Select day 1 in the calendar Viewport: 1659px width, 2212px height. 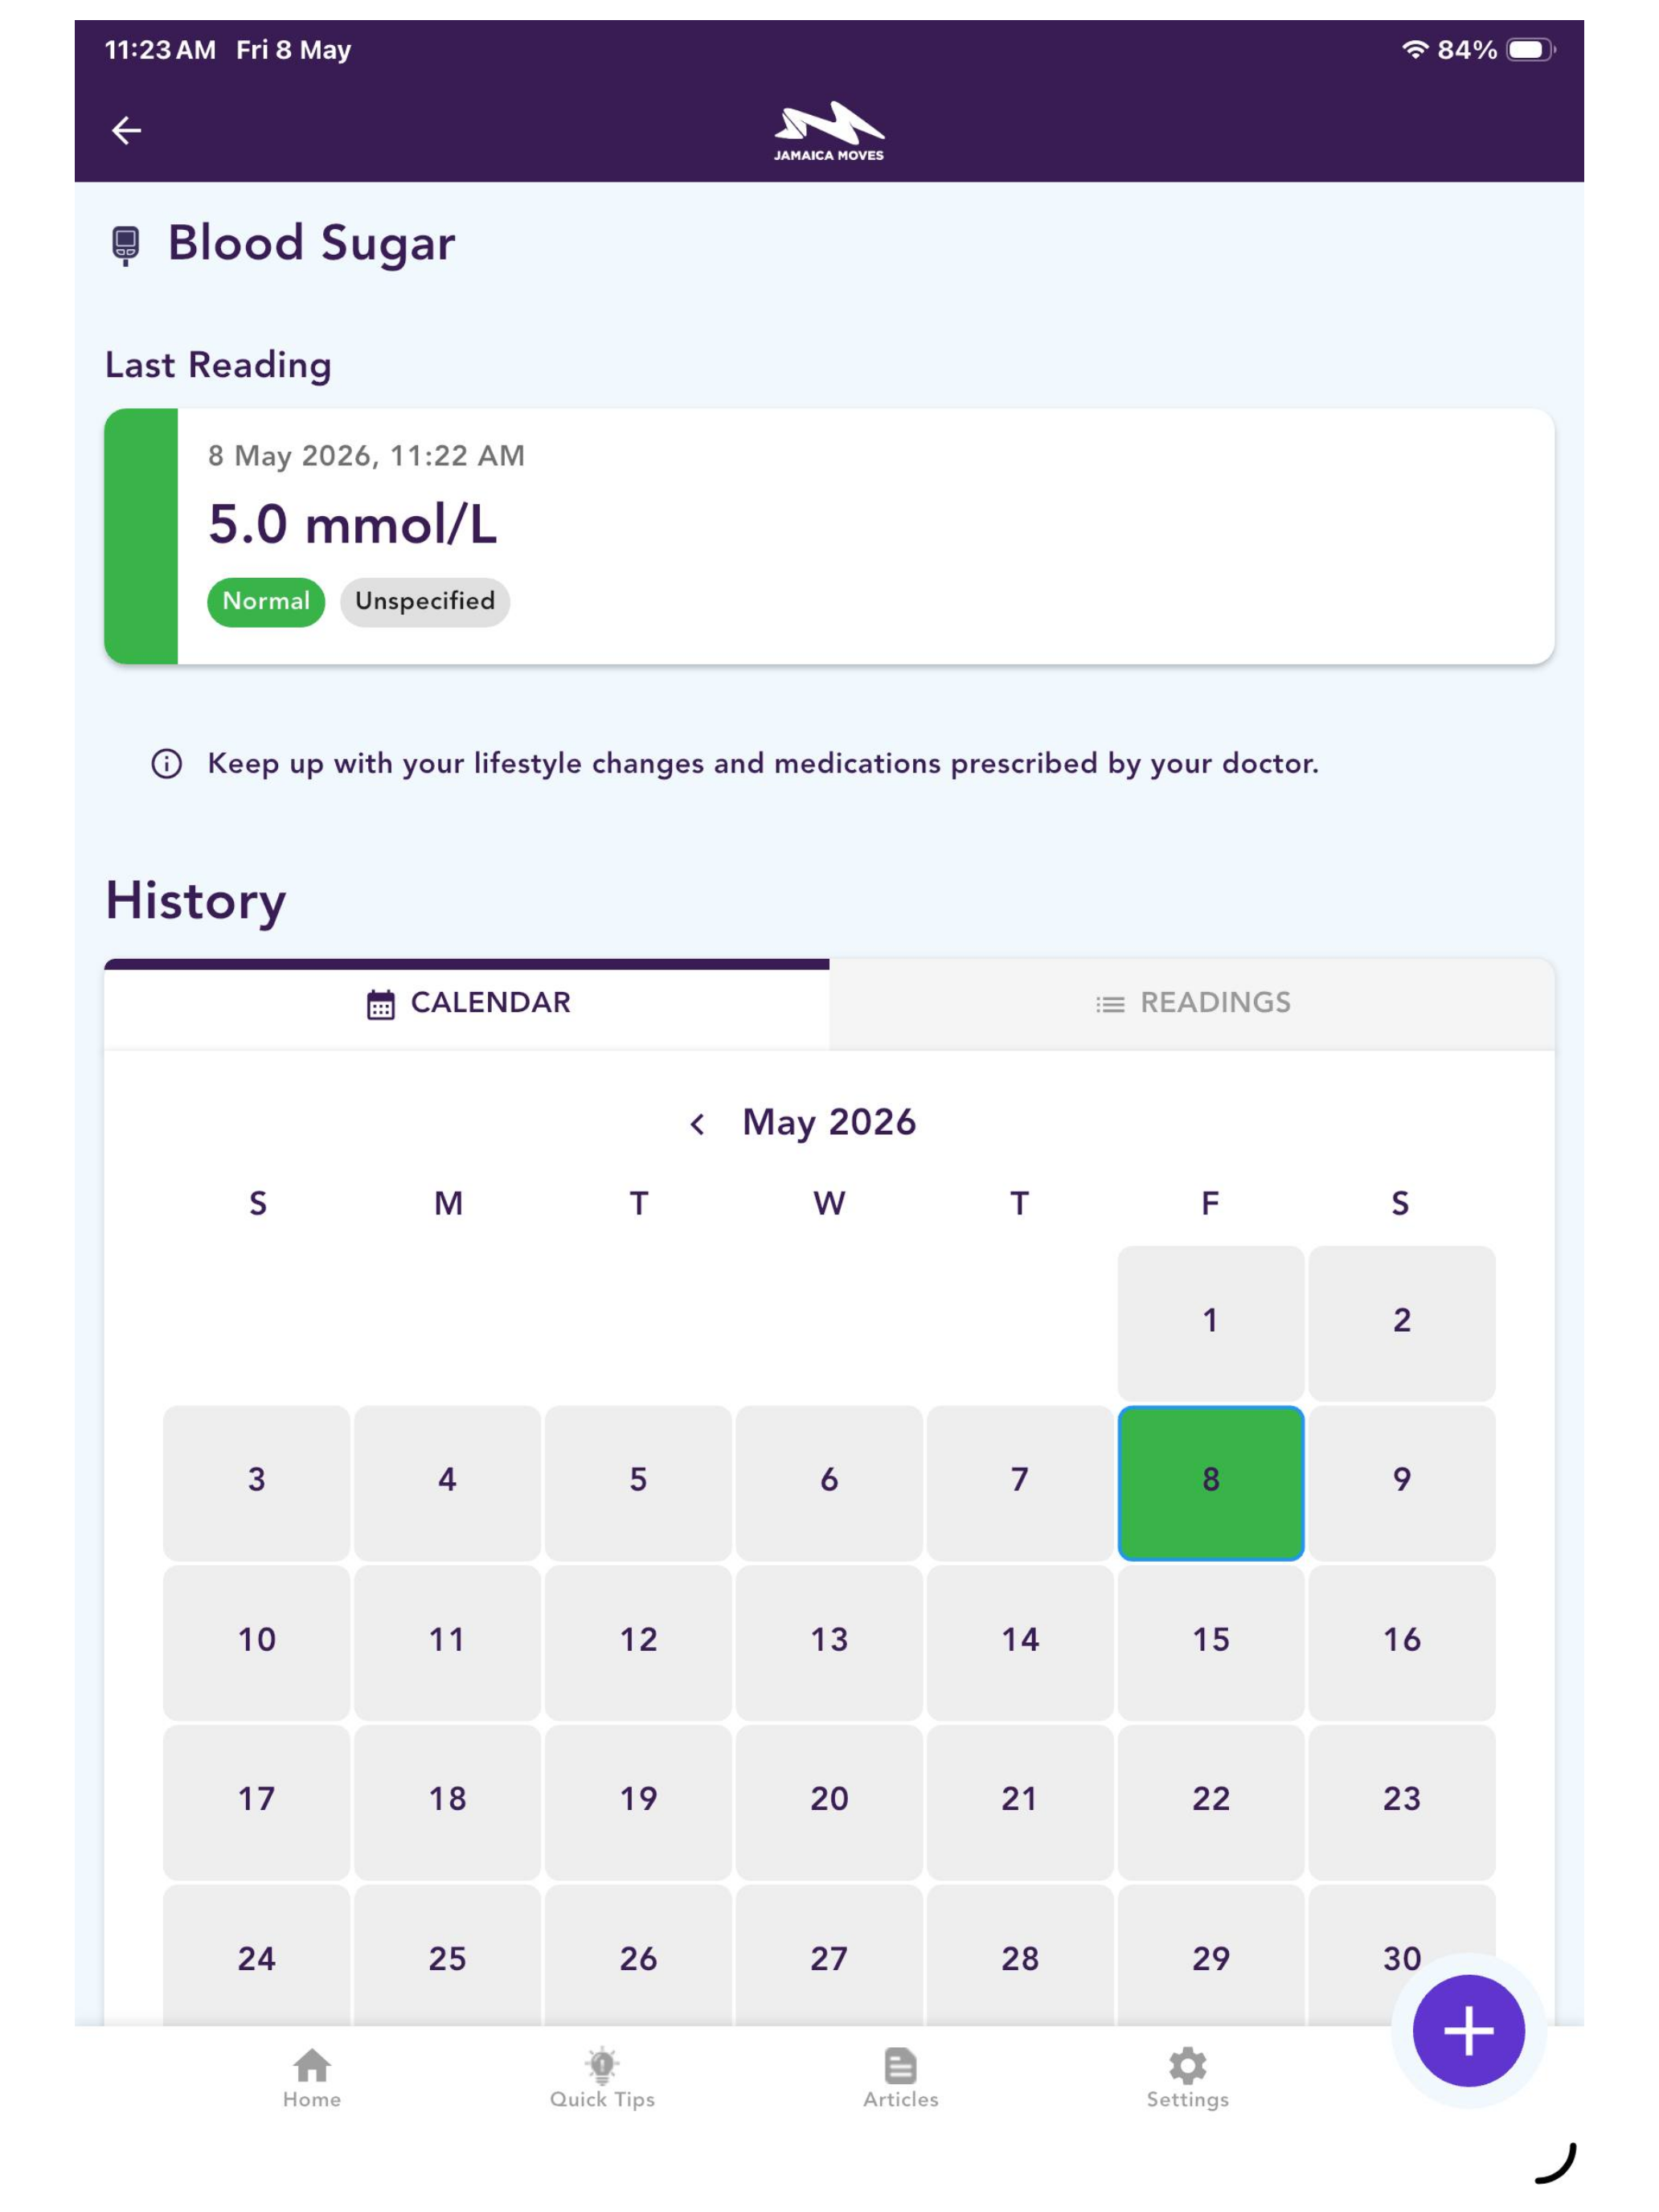1210,1323
